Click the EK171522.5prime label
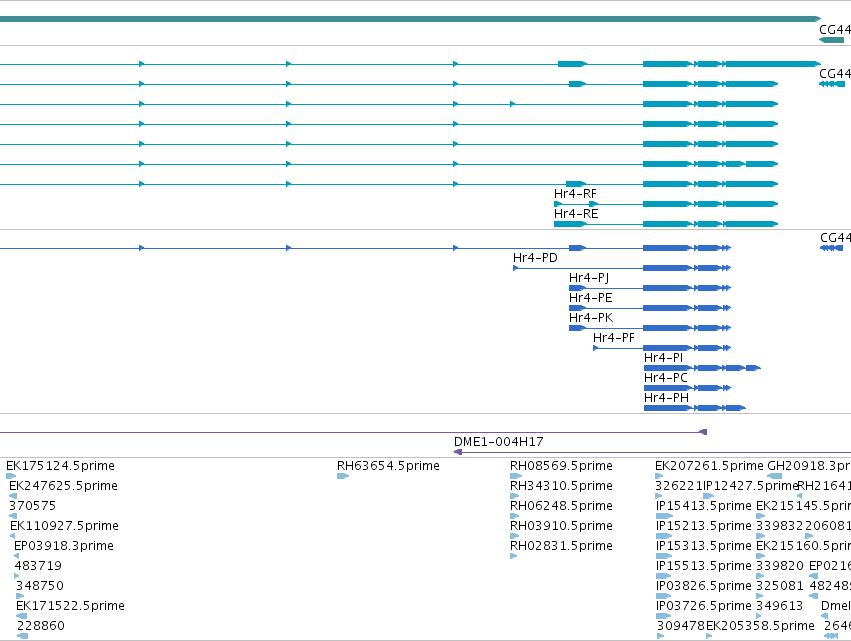 71,606
